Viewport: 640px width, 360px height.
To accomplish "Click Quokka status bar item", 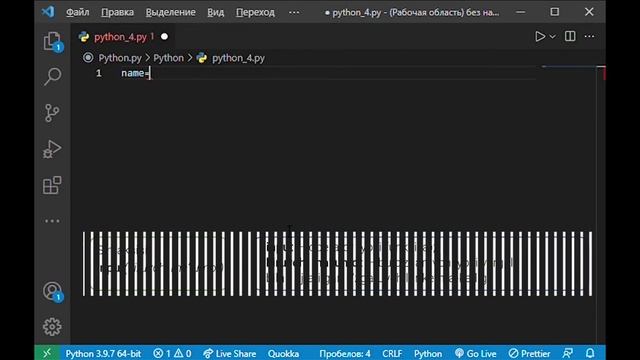I will (x=283, y=353).
